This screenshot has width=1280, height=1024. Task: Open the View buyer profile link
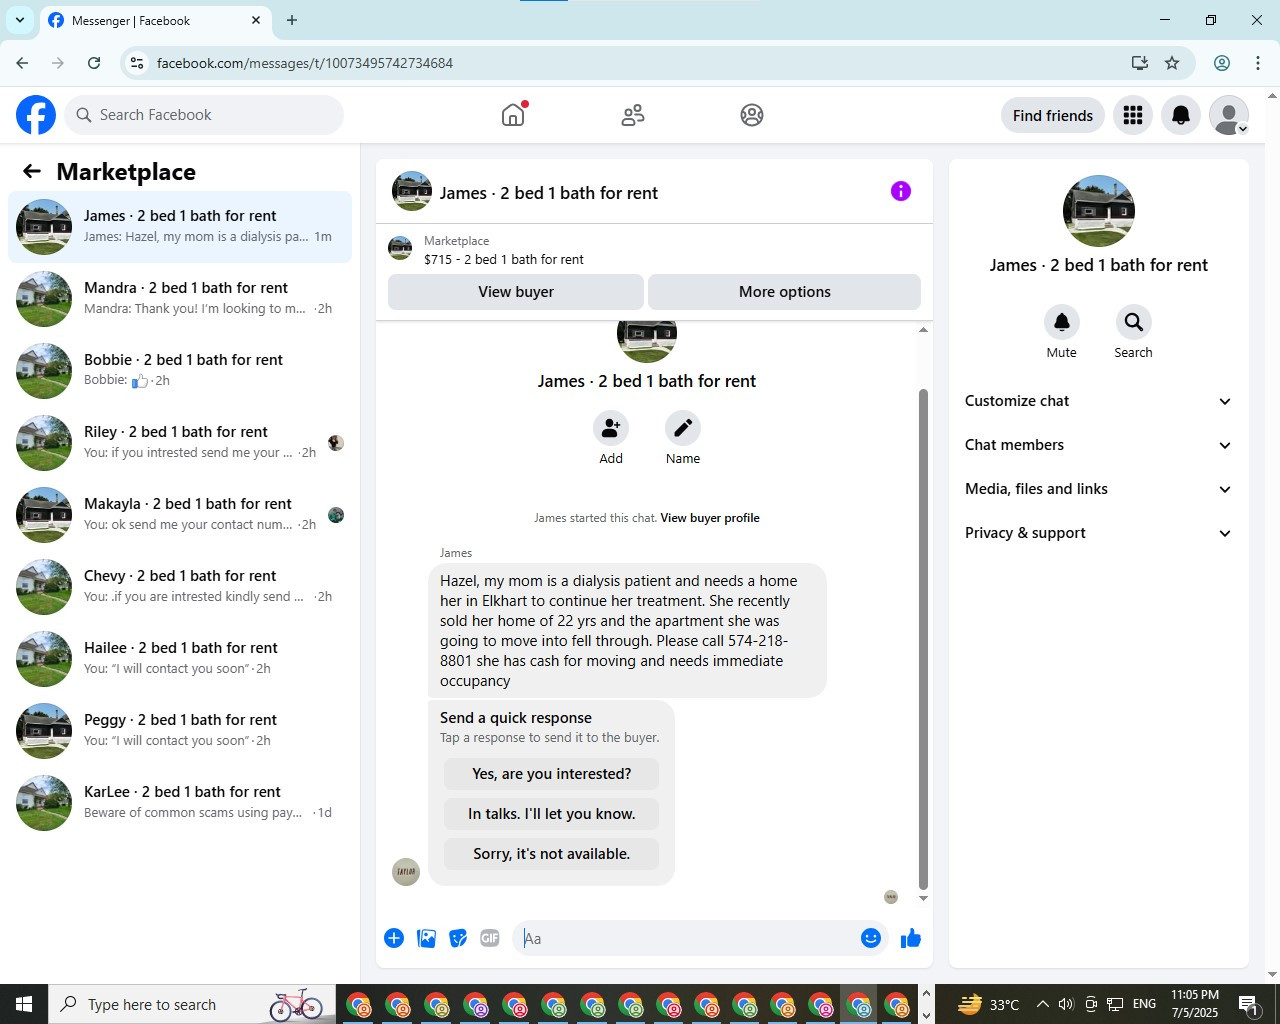pos(710,518)
